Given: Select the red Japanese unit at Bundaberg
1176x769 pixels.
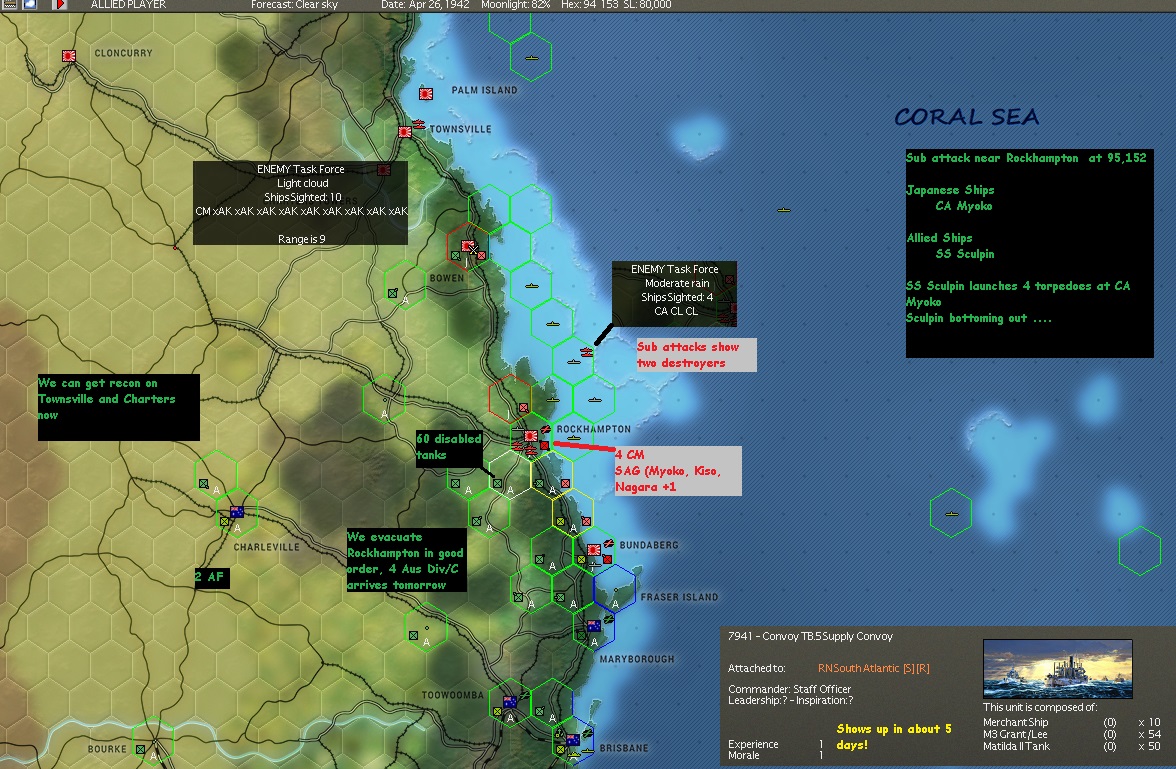Looking at the screenshot, I should tap(607, 560).
